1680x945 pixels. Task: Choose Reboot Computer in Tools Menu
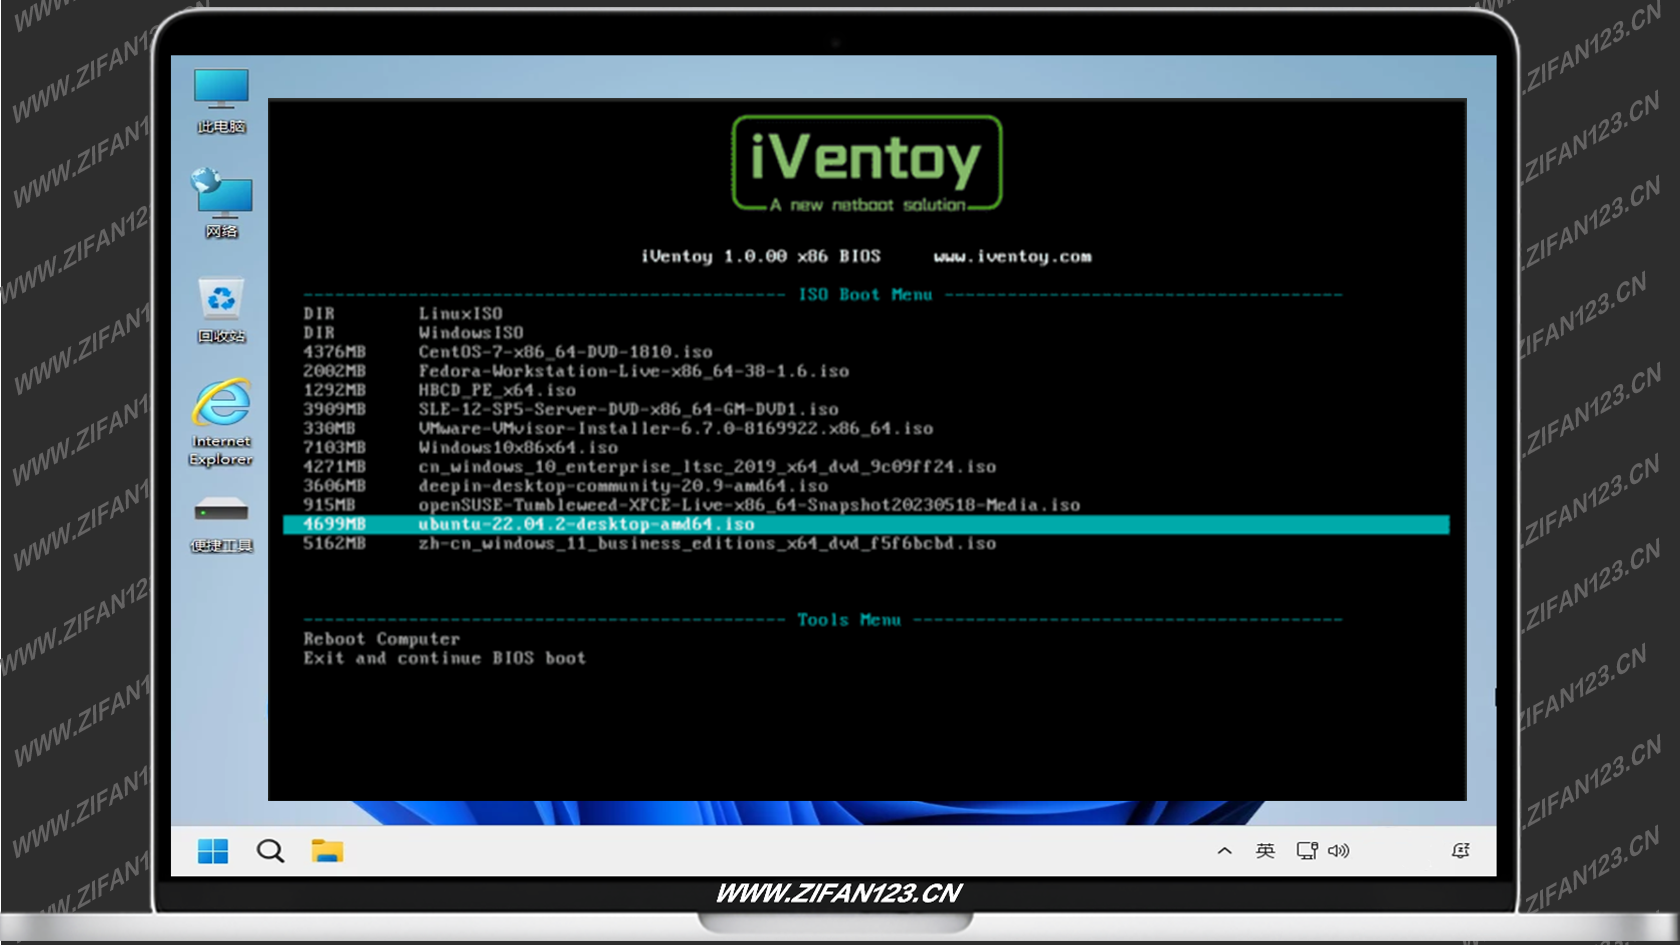(x=382, y=639)
